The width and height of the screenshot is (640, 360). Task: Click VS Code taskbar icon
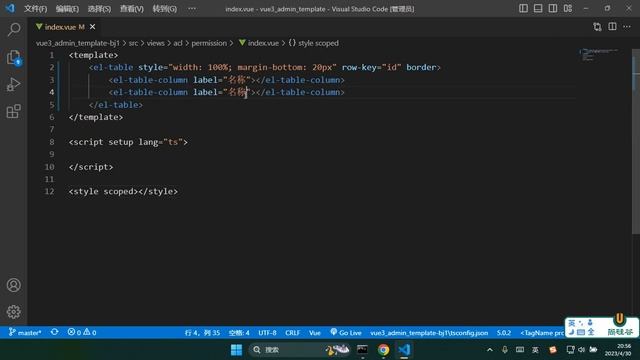point(404,350)
